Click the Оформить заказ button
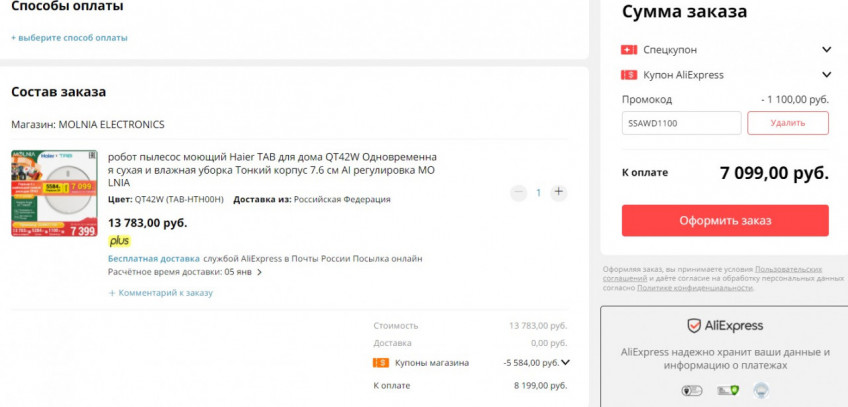The height and width of the screenshot is (407, 848). pyautogui.click(x=724, y=220)
